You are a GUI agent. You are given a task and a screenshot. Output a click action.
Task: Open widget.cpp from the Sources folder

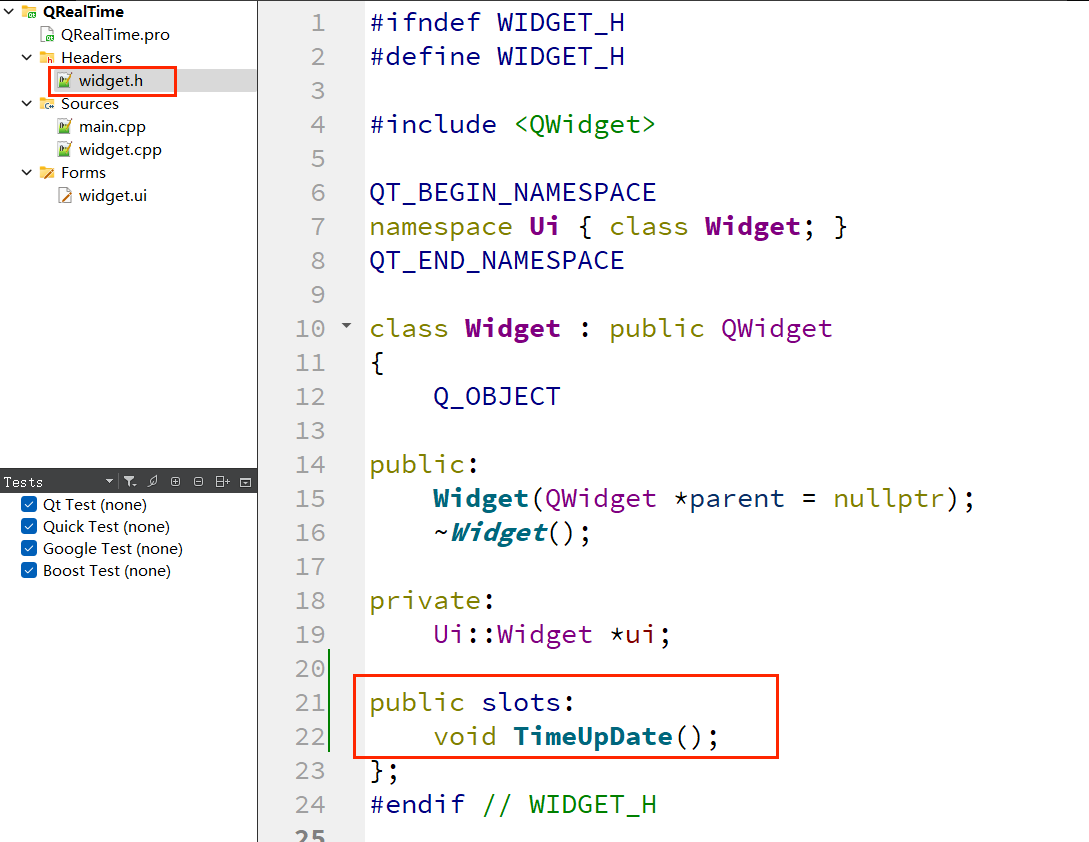click(x=120, y=149)
